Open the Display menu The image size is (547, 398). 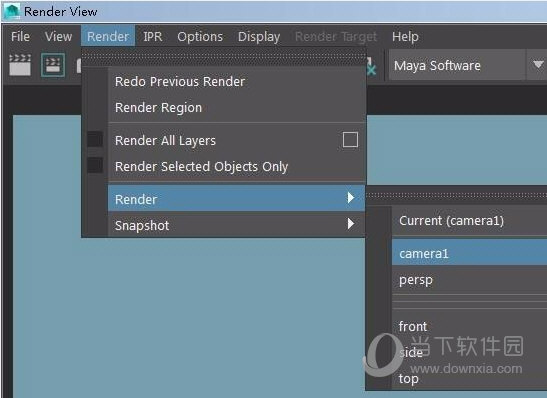tap(259, 36)
